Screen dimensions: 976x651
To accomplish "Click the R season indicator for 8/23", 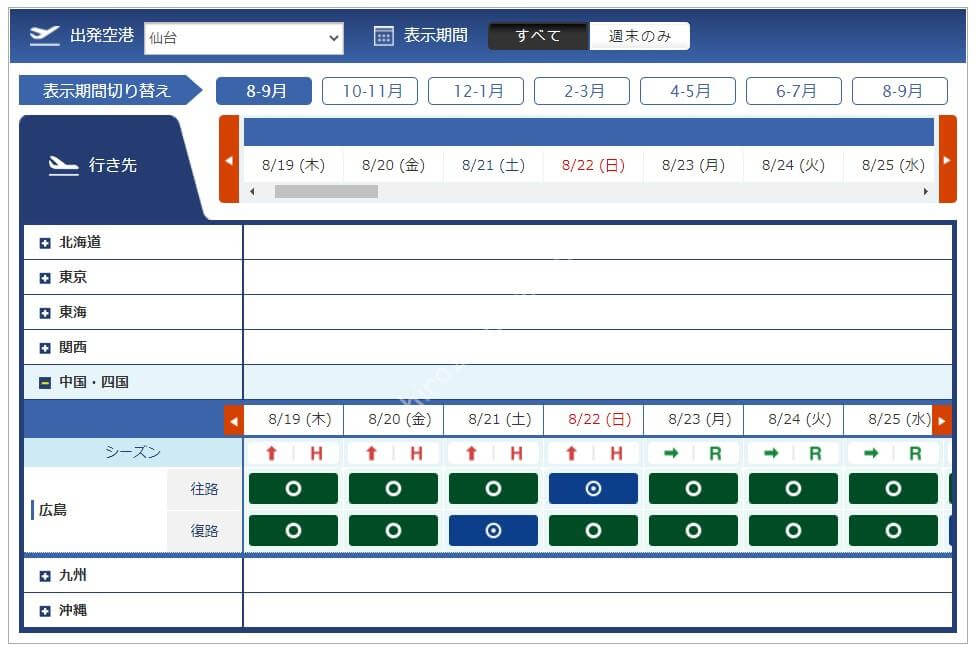I will [x=715, y=454].
